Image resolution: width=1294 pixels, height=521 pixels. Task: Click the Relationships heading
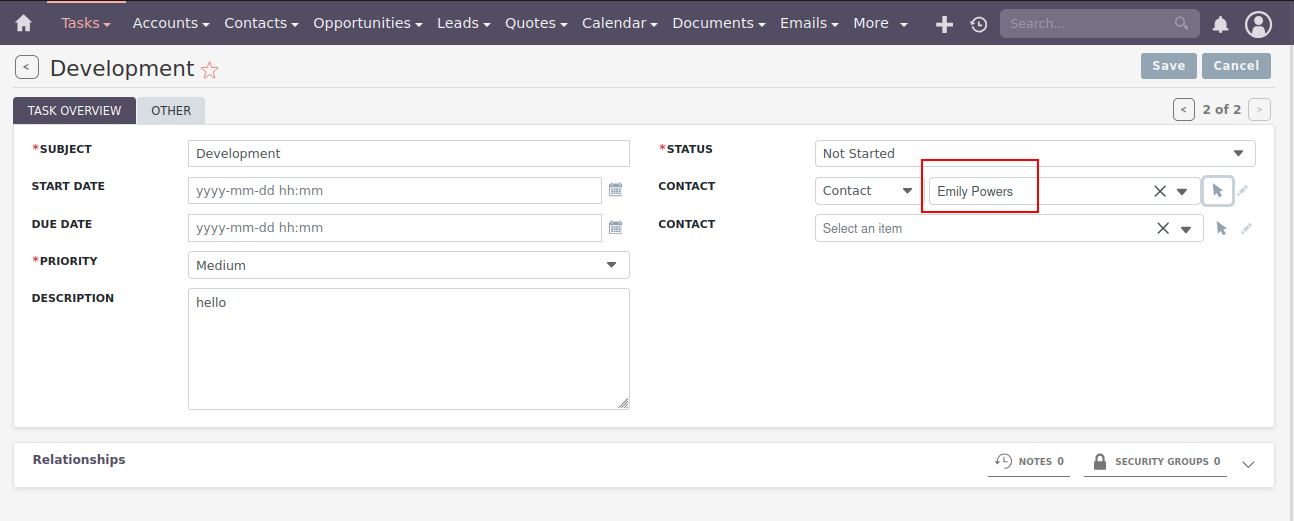pos(79,459)
